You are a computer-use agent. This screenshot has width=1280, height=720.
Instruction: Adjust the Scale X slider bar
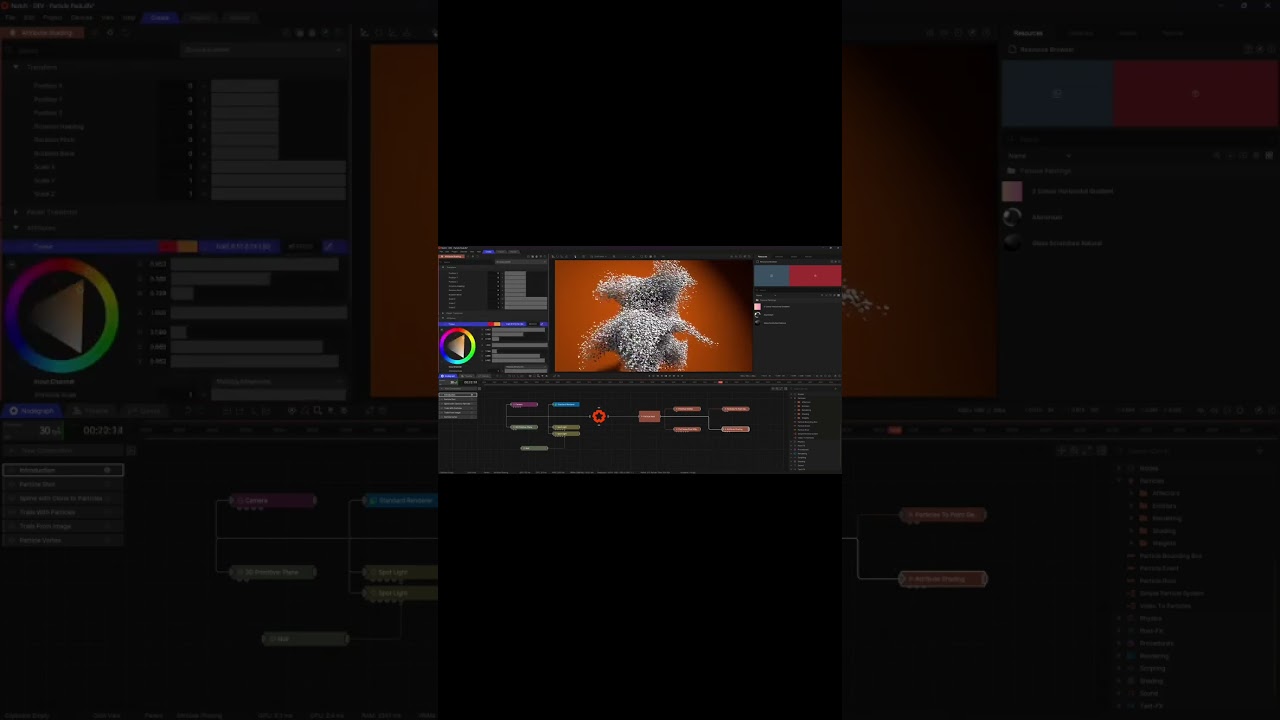point(278,167)
